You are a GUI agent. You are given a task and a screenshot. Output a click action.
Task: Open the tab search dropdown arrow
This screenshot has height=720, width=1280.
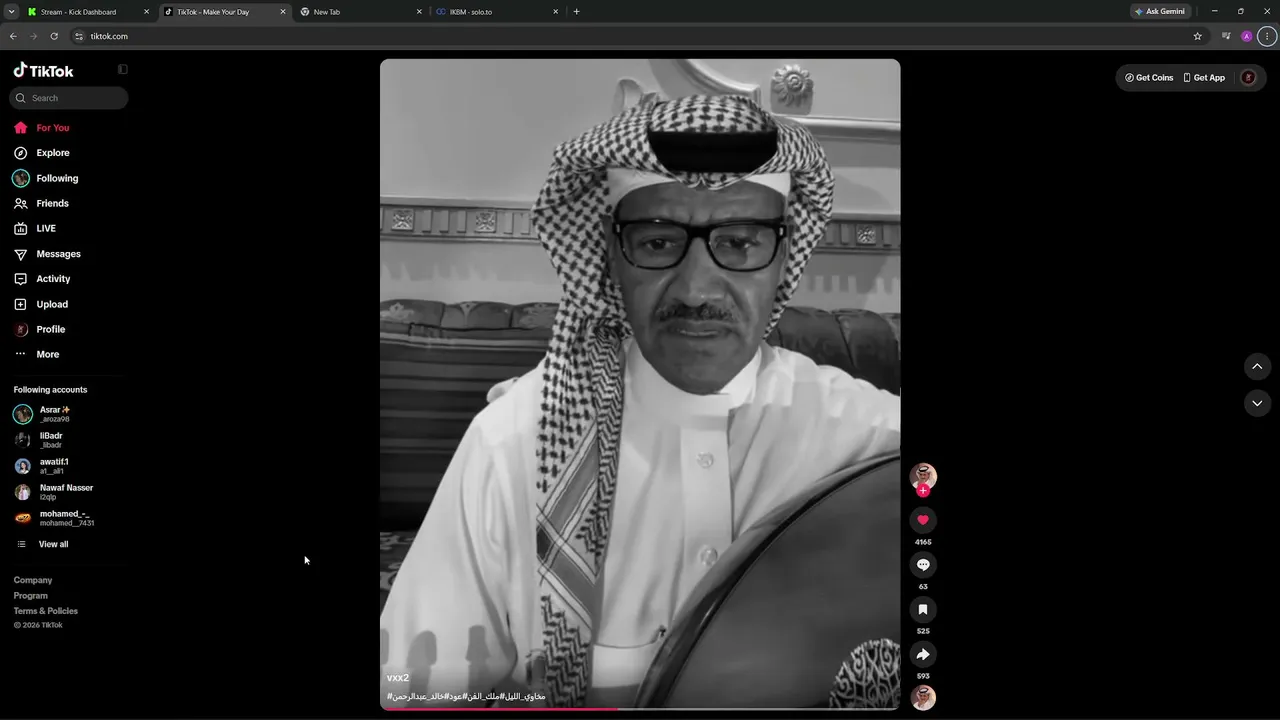point(11,12)
